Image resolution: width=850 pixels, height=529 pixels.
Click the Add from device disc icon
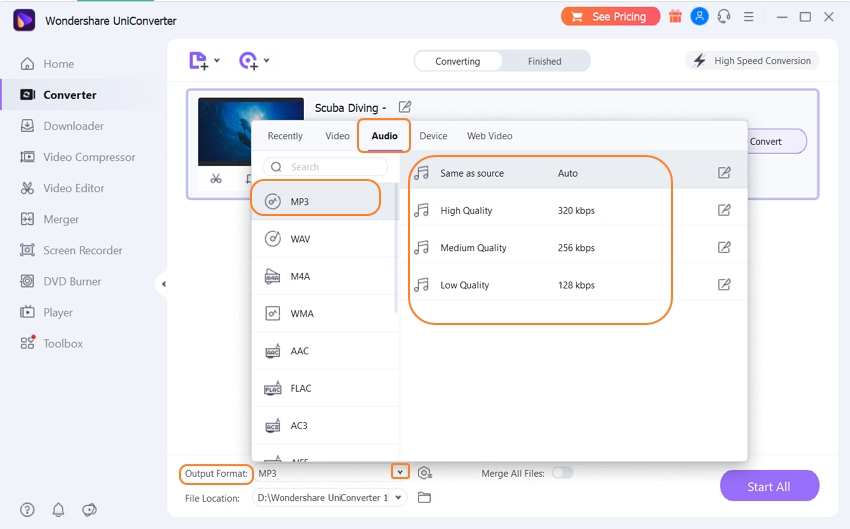pos(248,61)
